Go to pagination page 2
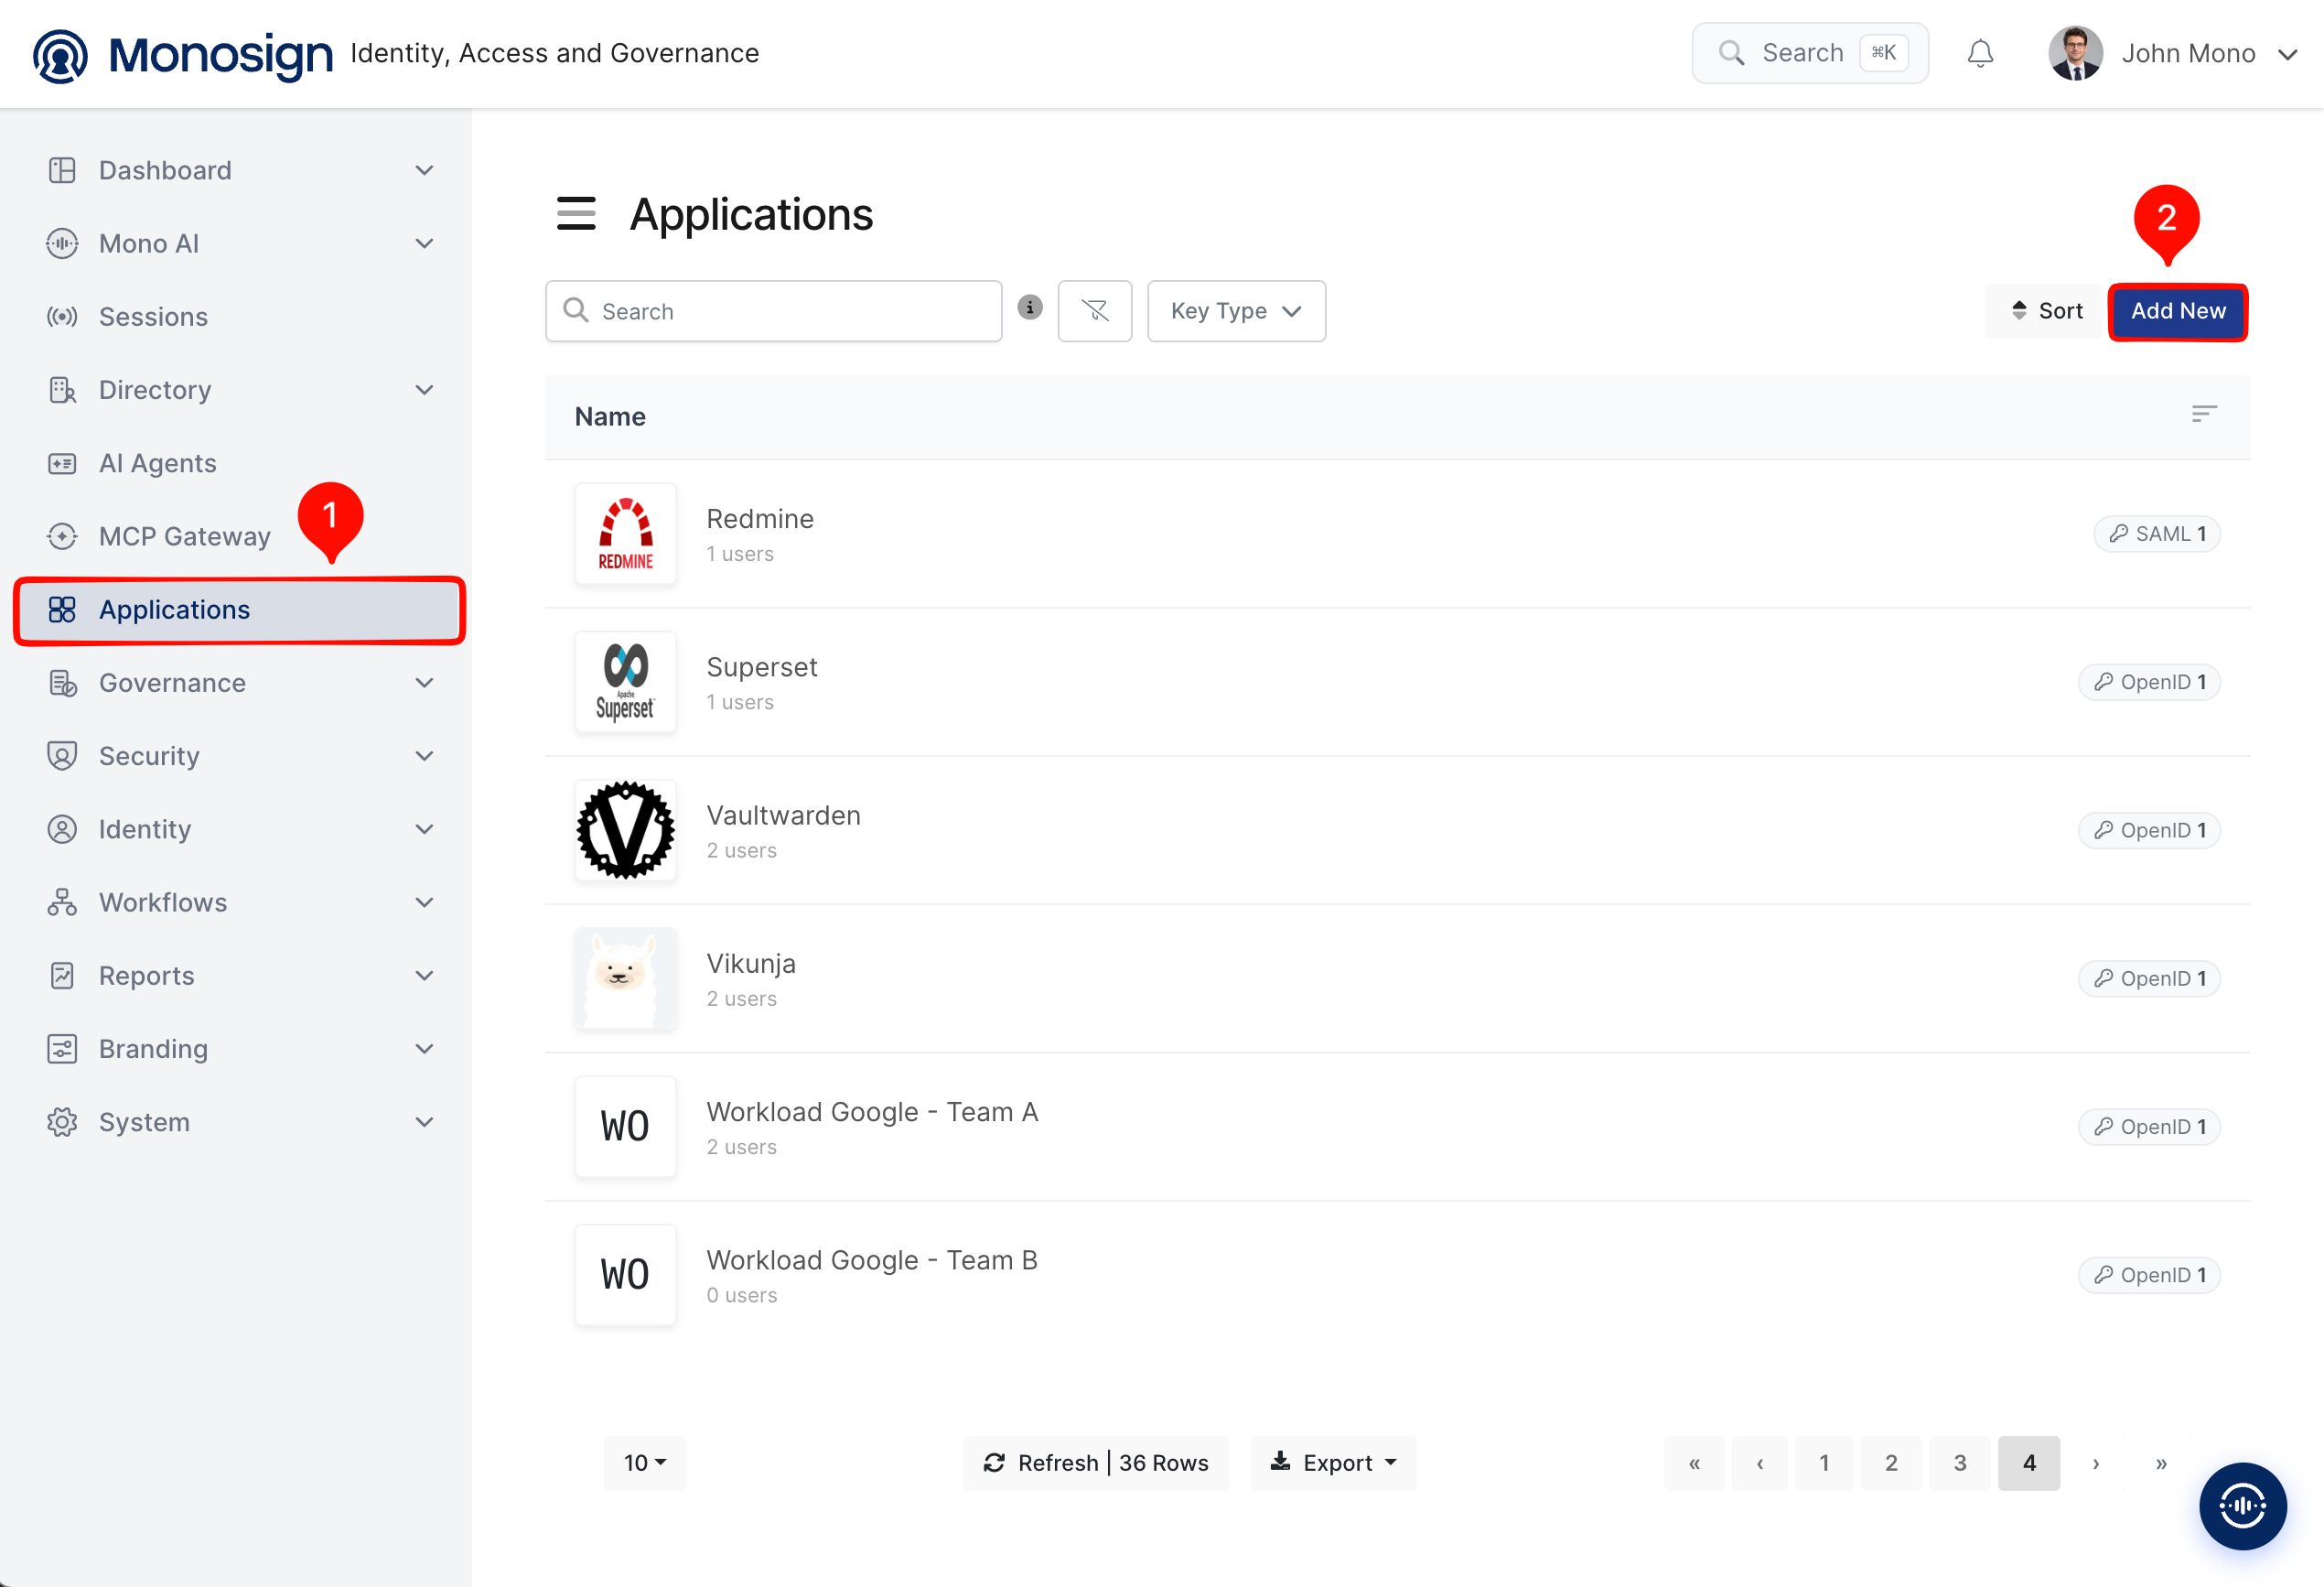 coord(1891,1463)
